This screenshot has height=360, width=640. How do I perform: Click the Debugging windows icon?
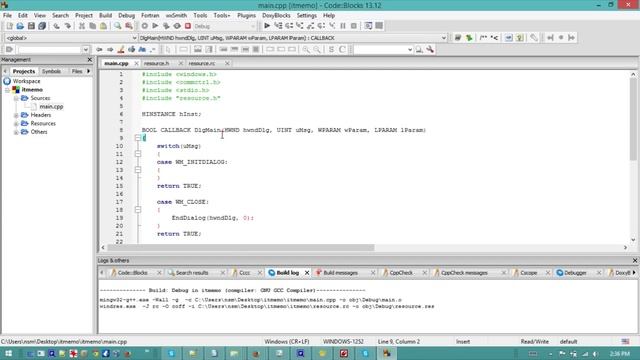368,26
